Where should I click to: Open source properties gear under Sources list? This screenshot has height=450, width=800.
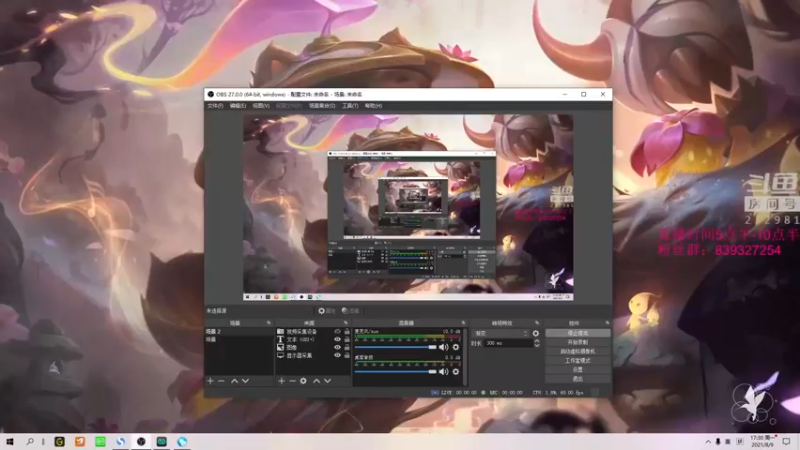[x=303, y=381]
